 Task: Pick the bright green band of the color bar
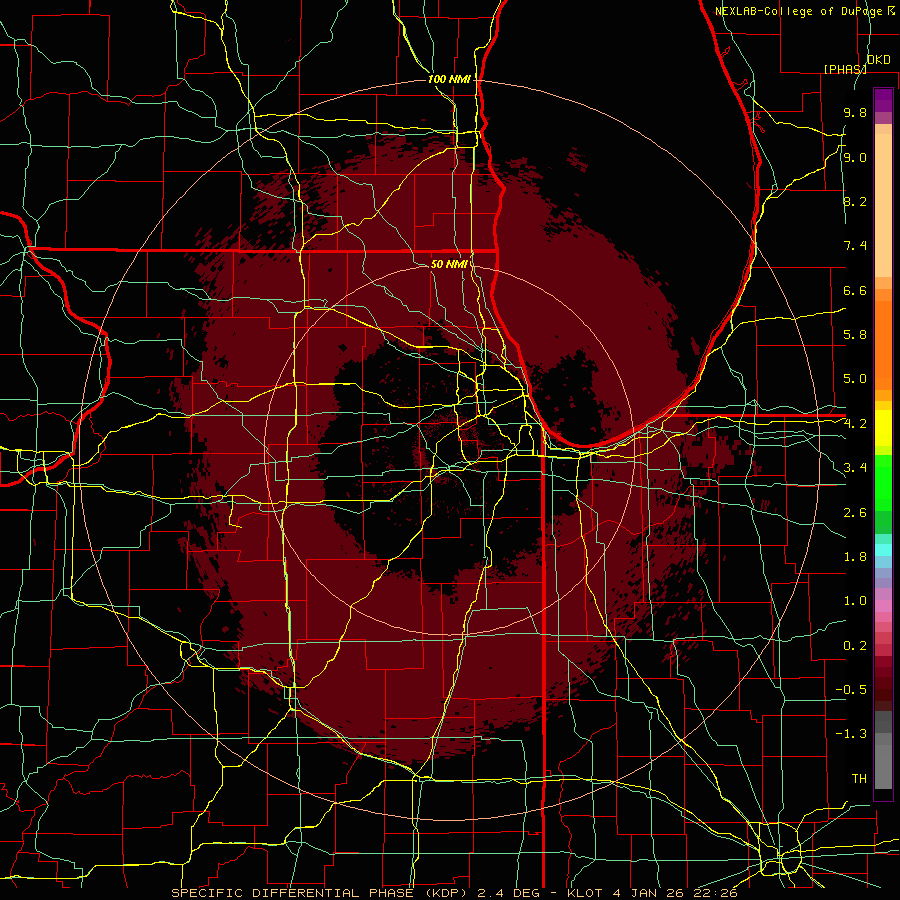883,482
